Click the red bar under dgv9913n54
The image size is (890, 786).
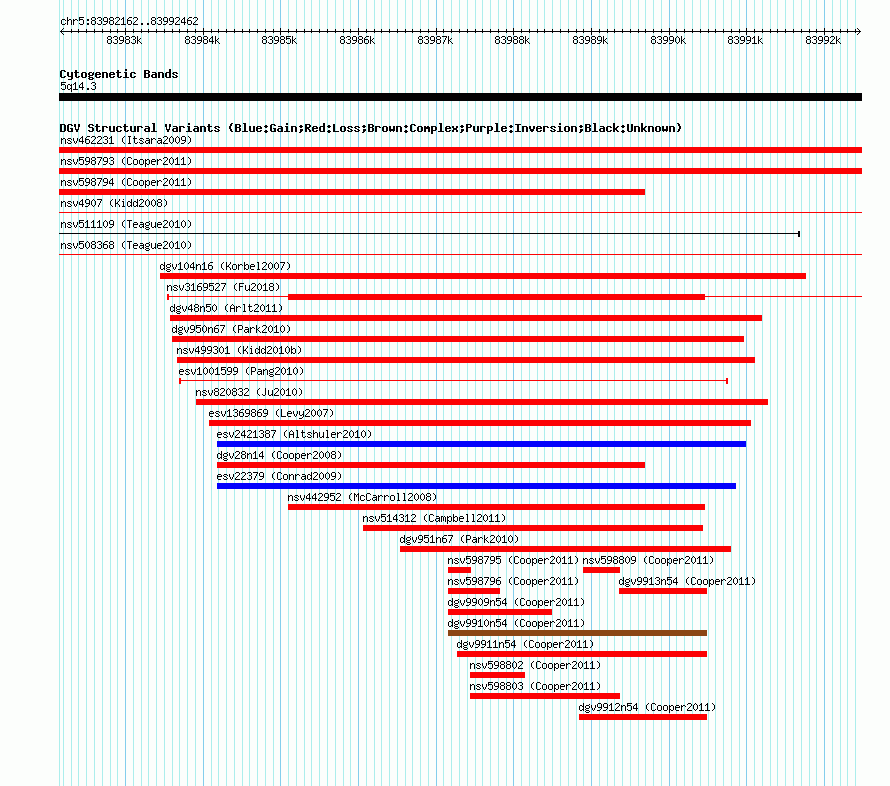(x=663, y=591)
